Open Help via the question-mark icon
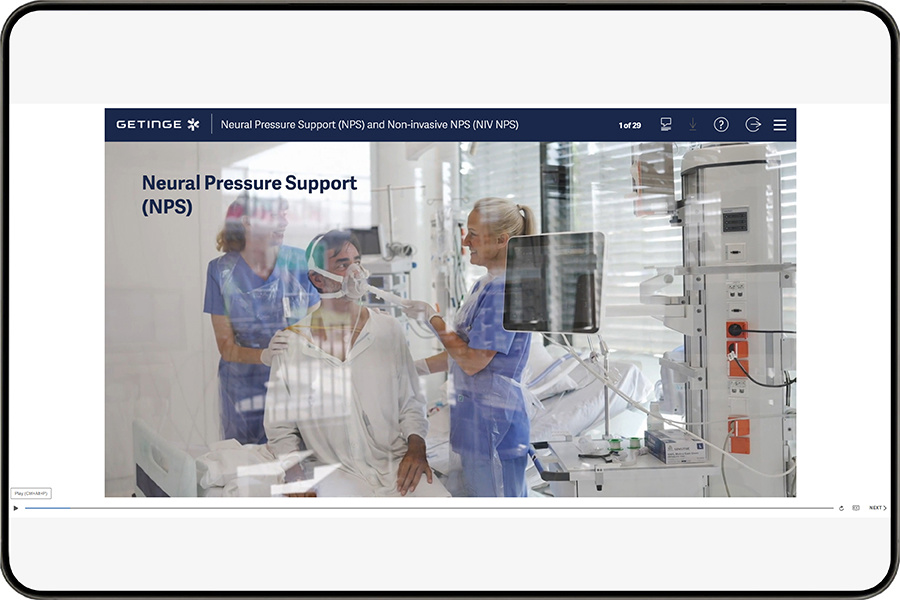900x600 pixels. pos(721,124)
